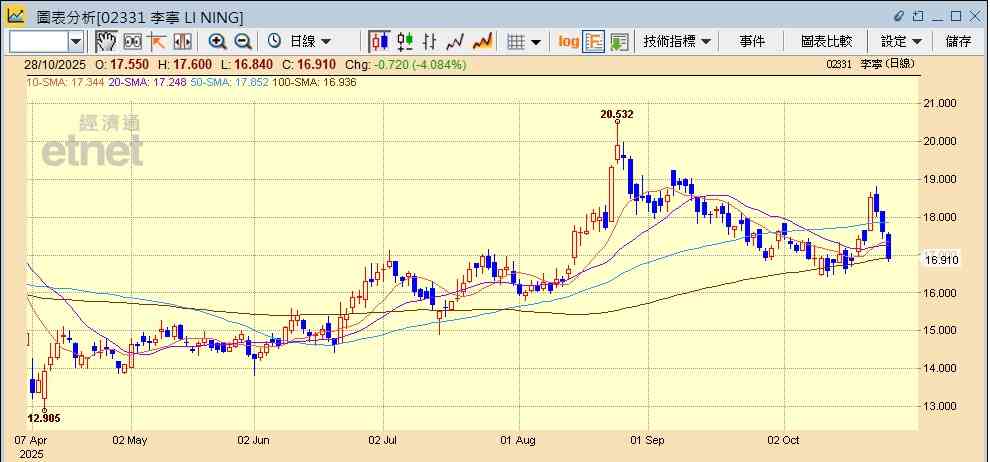Click the crosshair cursor tool icon
990x462 pixels.
(x=157, y=41)
